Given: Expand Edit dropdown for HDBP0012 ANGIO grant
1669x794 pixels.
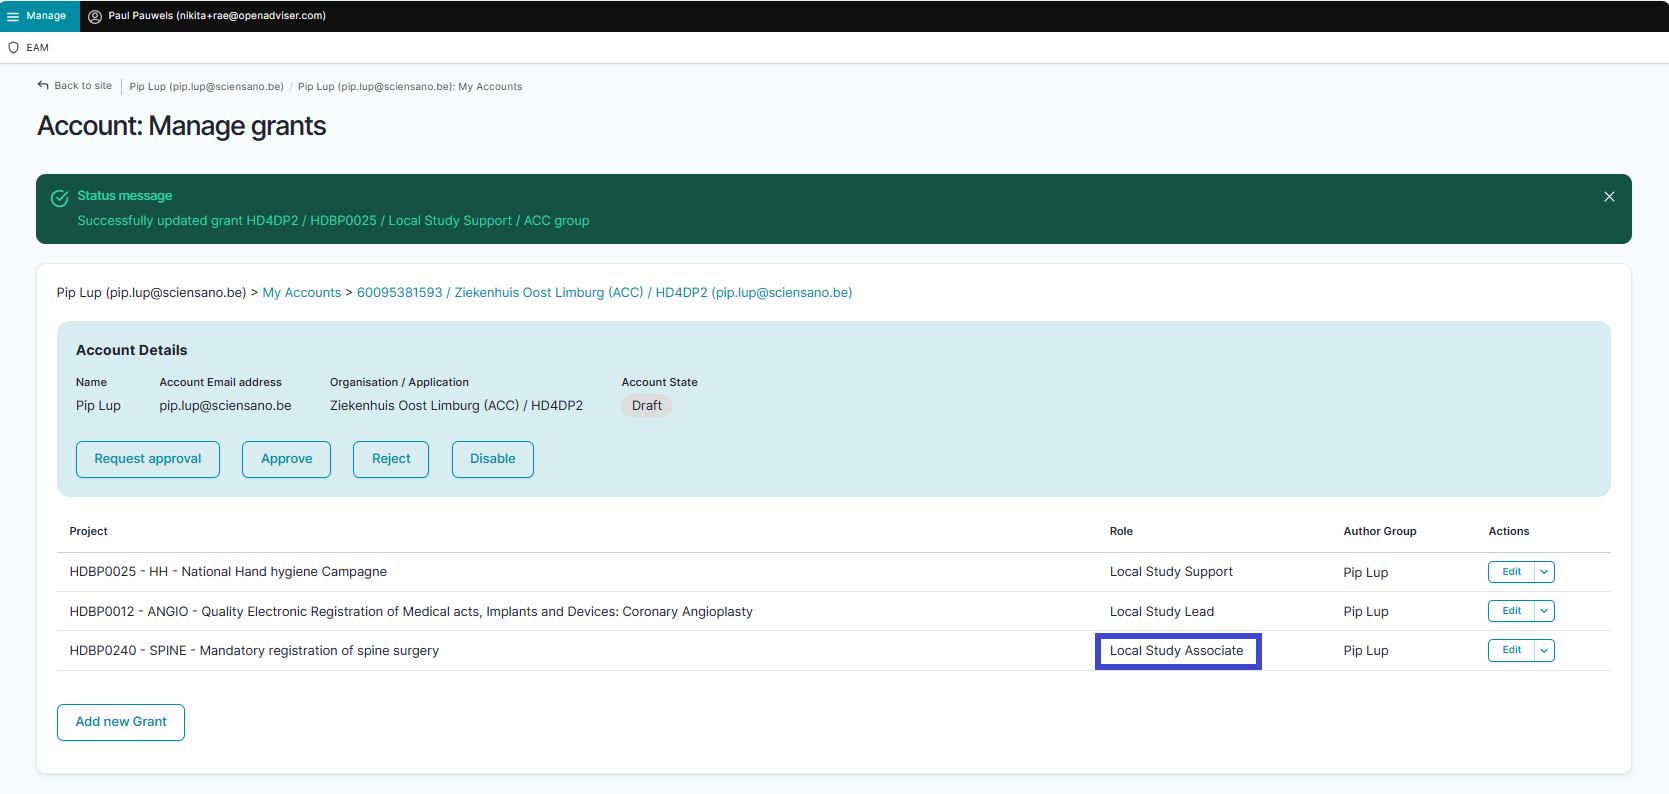Looking at the screenshot, I should pos(1544,611).
